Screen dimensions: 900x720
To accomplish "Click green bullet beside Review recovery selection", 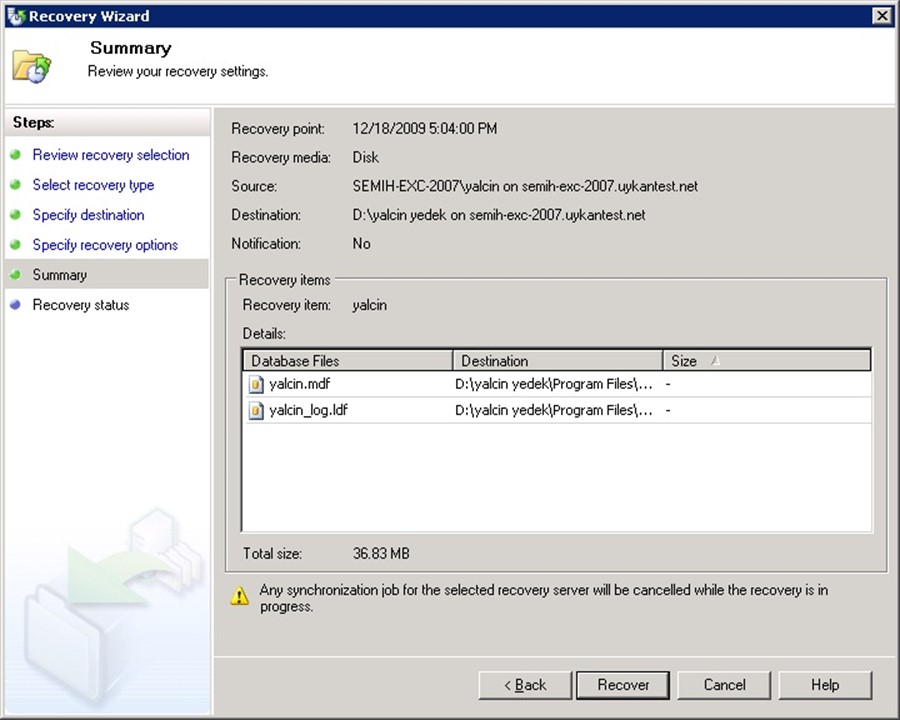I will [x=15, y=155].
